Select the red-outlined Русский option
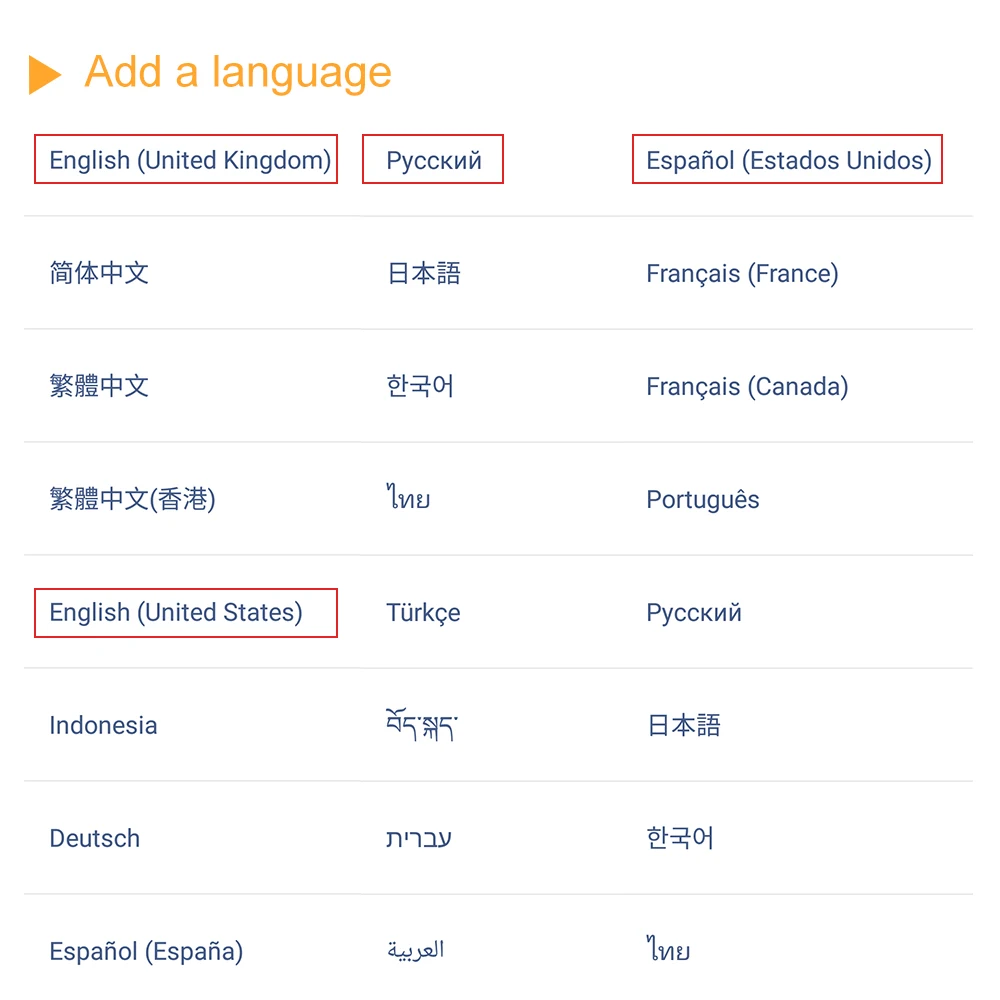This screenshot has width=1000, height=1000. click(434, 160)
